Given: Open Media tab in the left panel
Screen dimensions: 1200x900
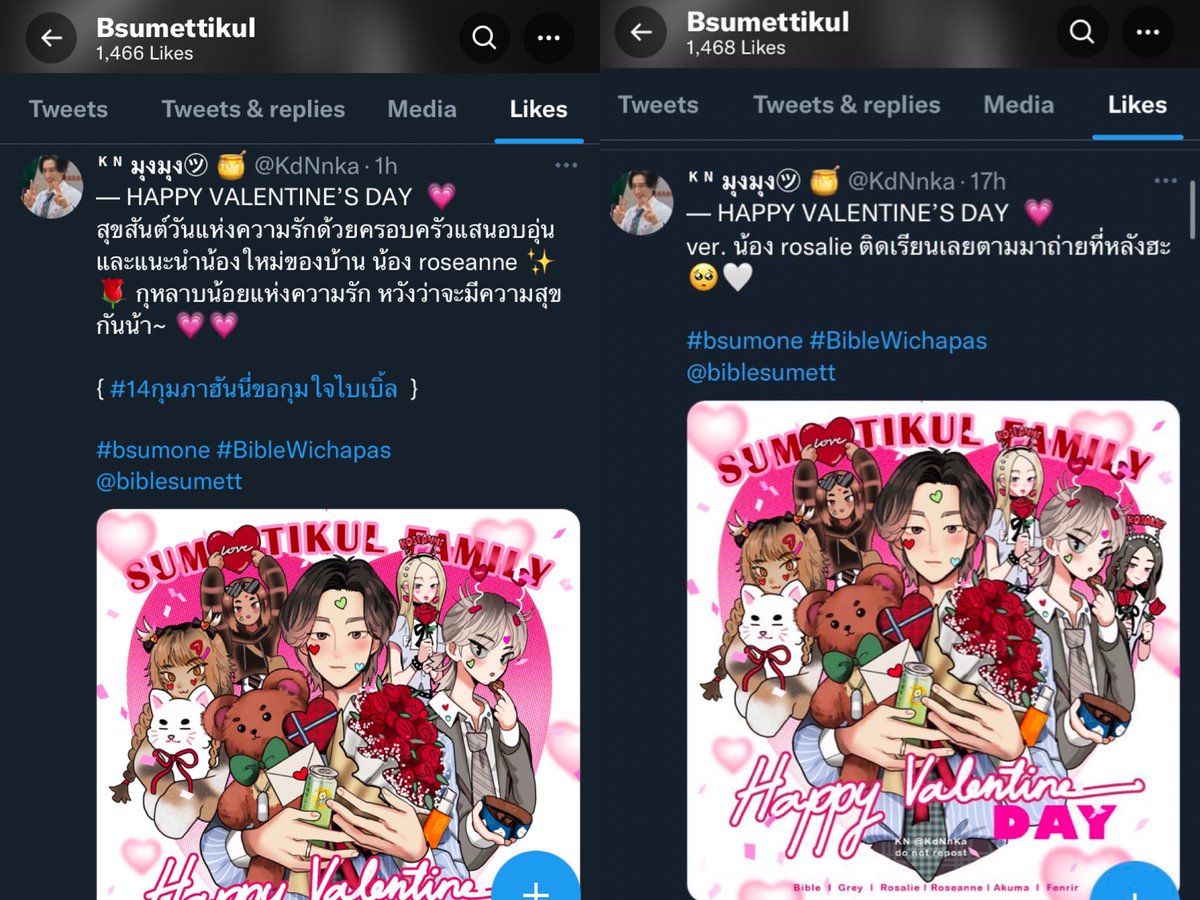Looking at the screenshot, I should point(422,109).
